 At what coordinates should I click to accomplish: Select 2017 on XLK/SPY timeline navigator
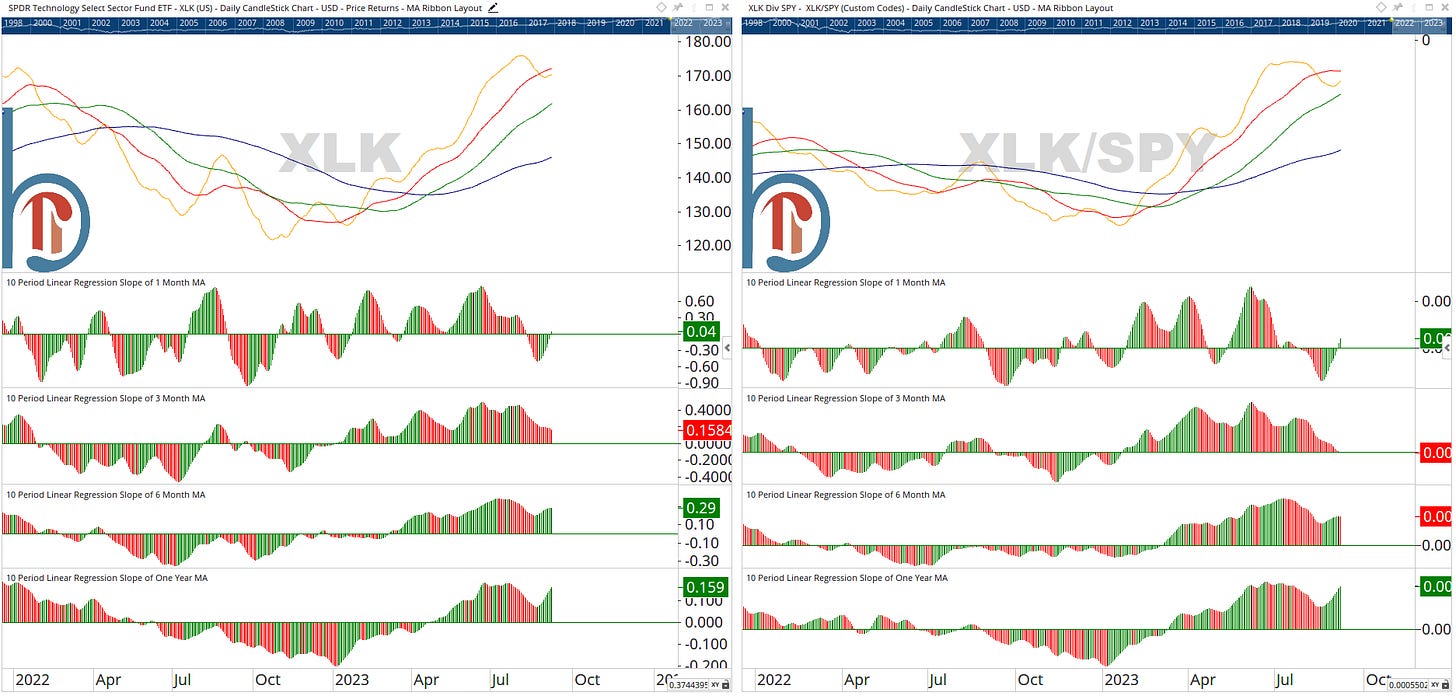(1263, 22)
